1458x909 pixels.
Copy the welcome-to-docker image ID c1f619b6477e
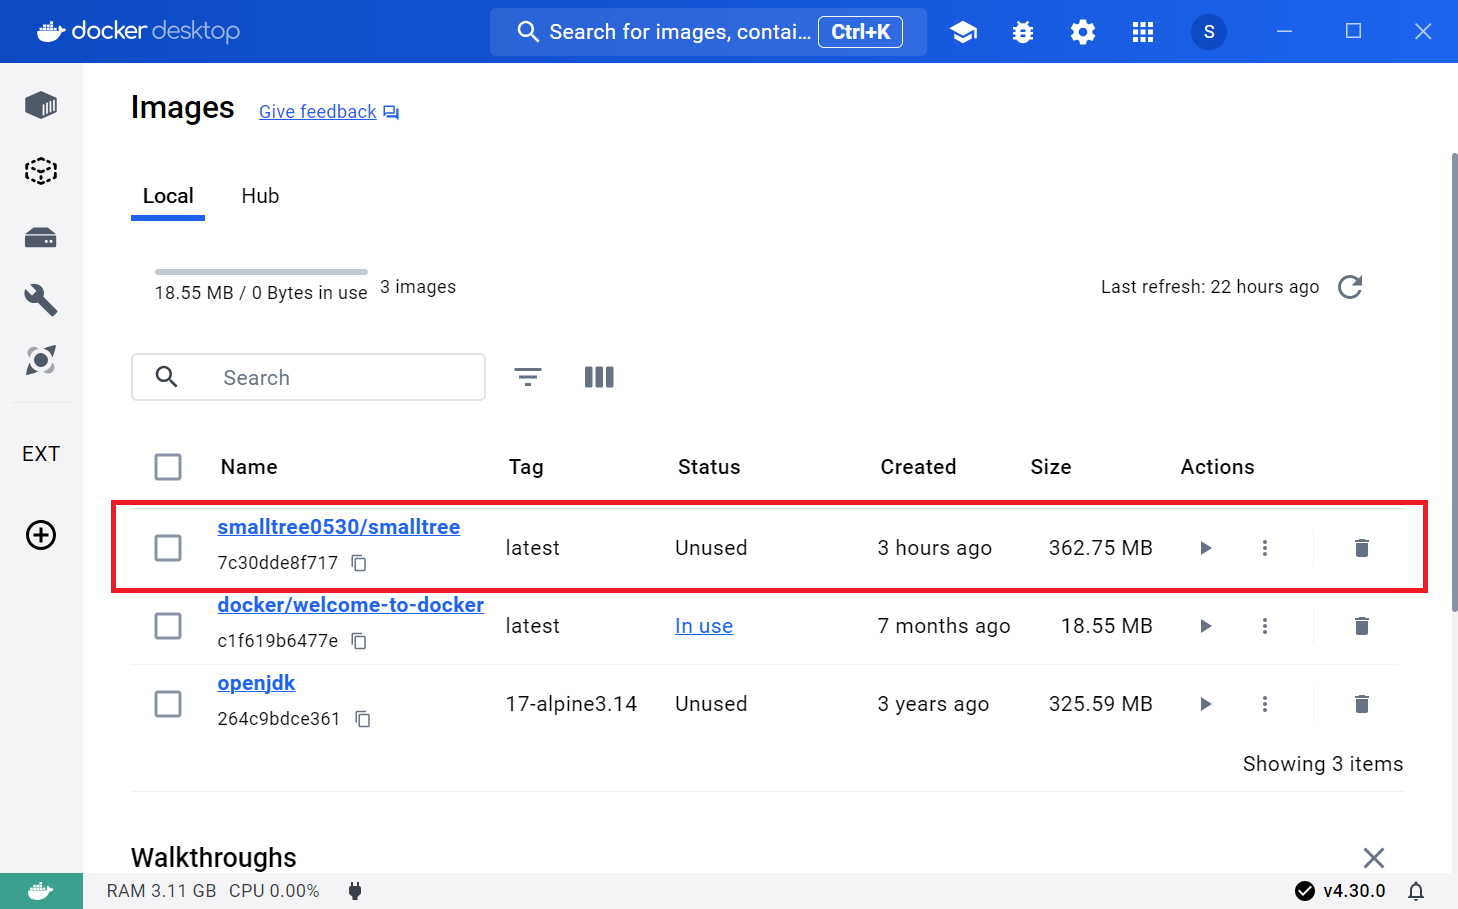click(359, 641)
